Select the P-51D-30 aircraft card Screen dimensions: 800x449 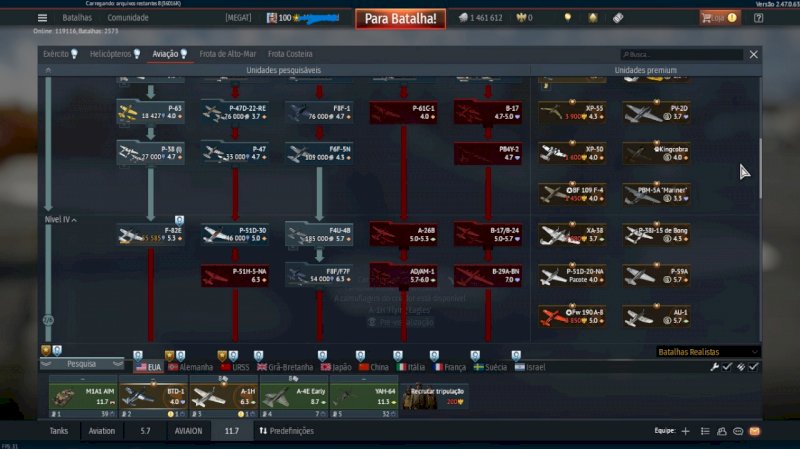(235, 235)
